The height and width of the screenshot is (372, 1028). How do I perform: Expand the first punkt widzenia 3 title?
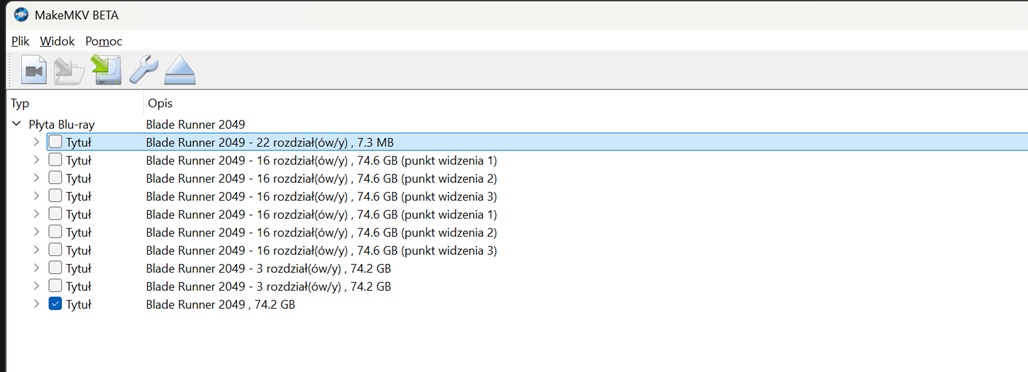[37, 196]
